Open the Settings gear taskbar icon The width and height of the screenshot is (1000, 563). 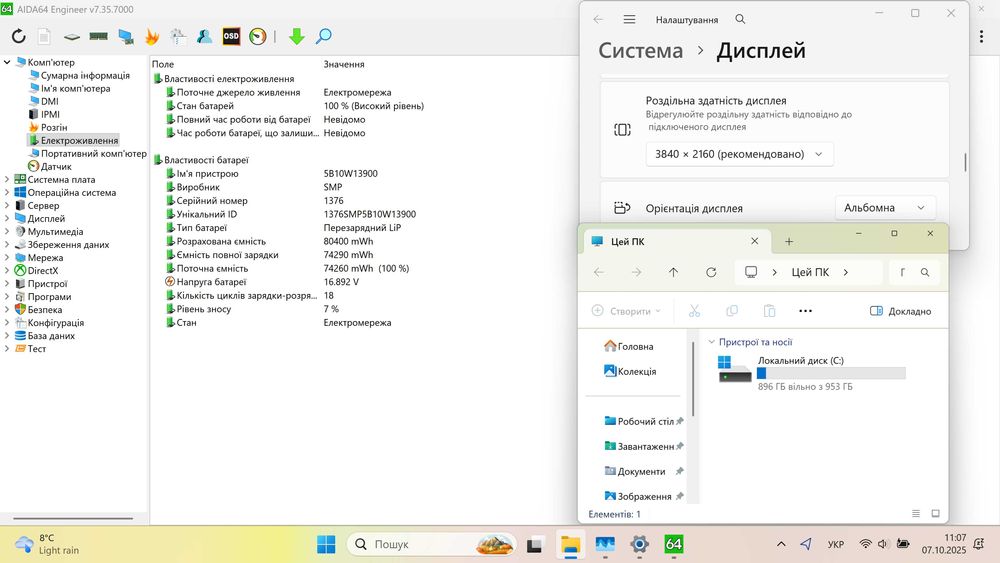pyautogui.click(x=639, y=545)
